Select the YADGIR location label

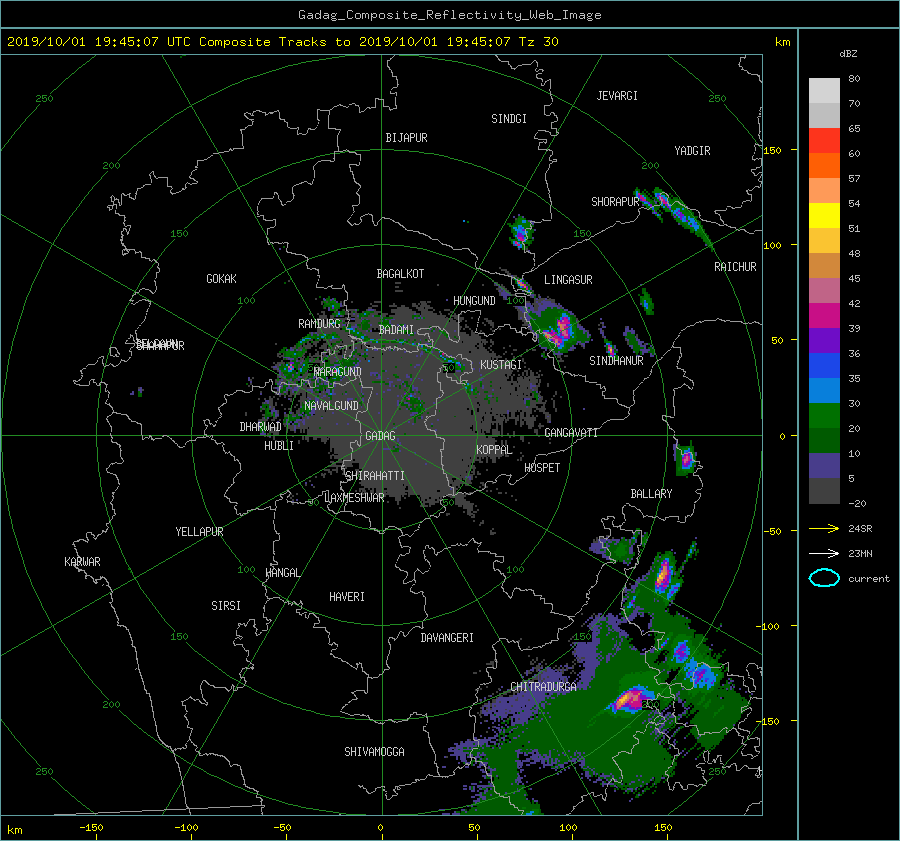(x=692, y=151)
